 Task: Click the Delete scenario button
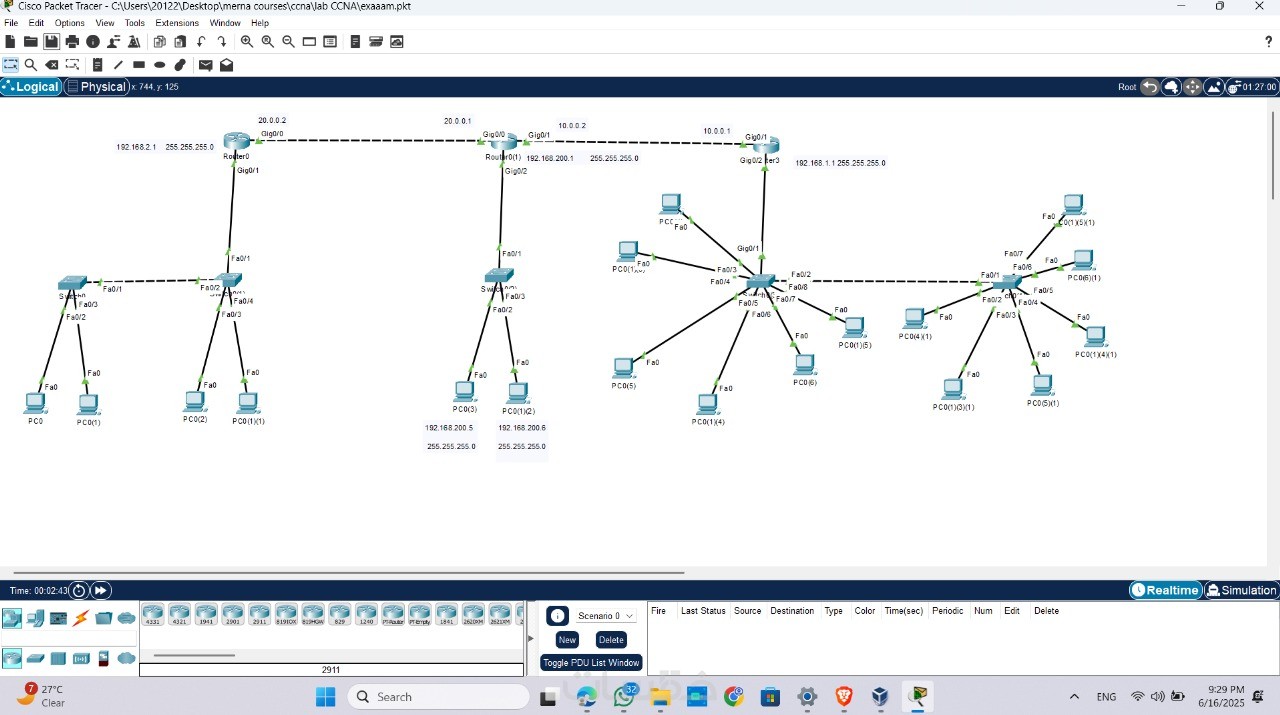[611, 640]
